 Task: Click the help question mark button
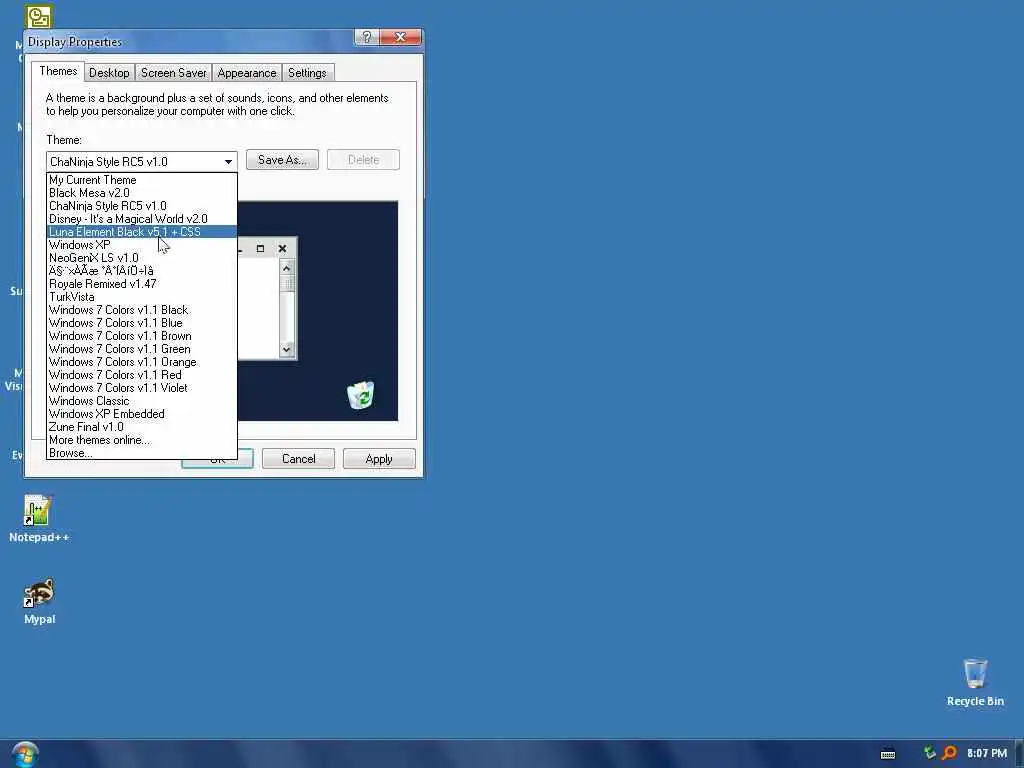tap(366, 37)
